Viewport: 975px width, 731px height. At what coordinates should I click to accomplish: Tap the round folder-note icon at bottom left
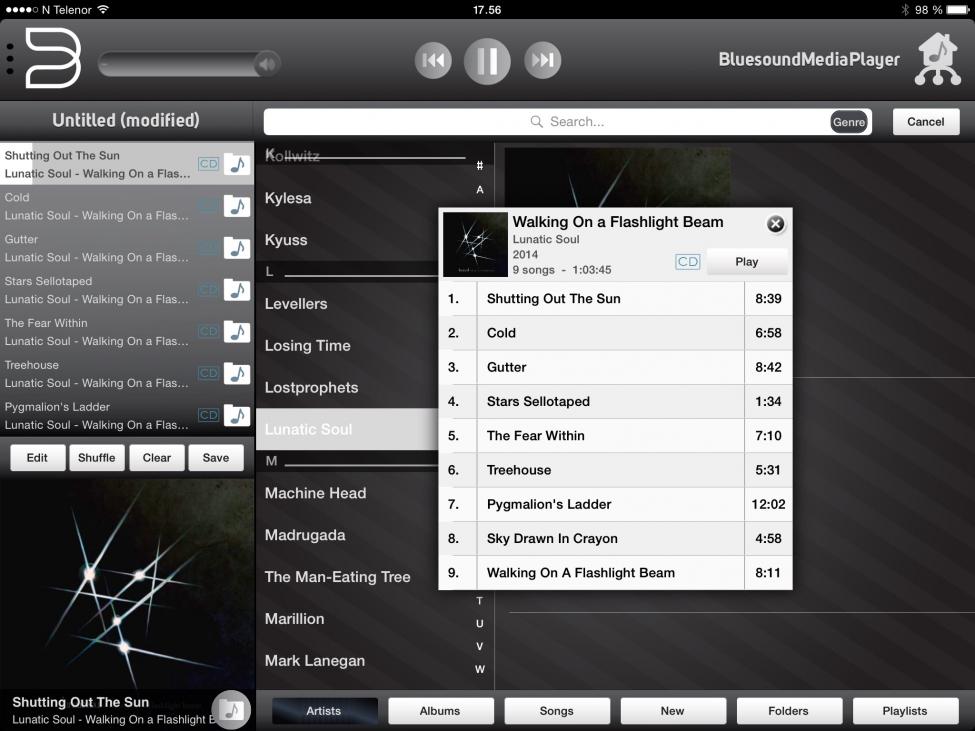tap(231, 709)
